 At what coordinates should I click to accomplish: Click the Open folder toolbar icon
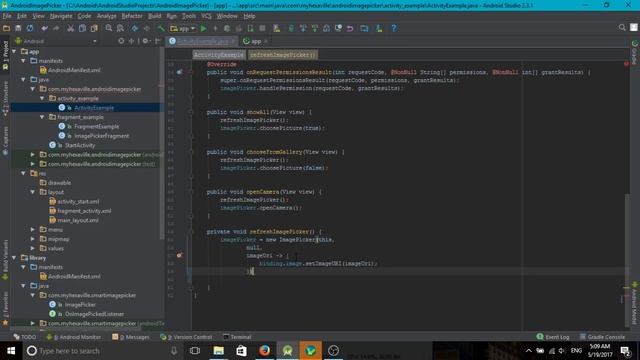(x=7, y=28)
